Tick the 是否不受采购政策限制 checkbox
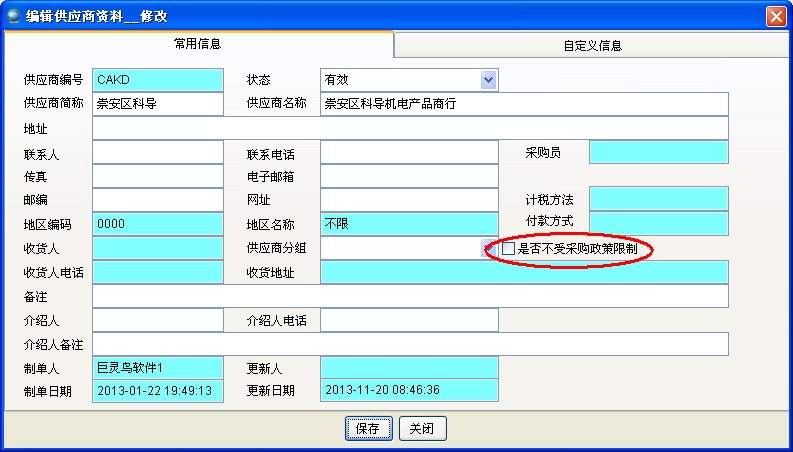The width and height of the screenshot is (793, 452). point(509,248)
